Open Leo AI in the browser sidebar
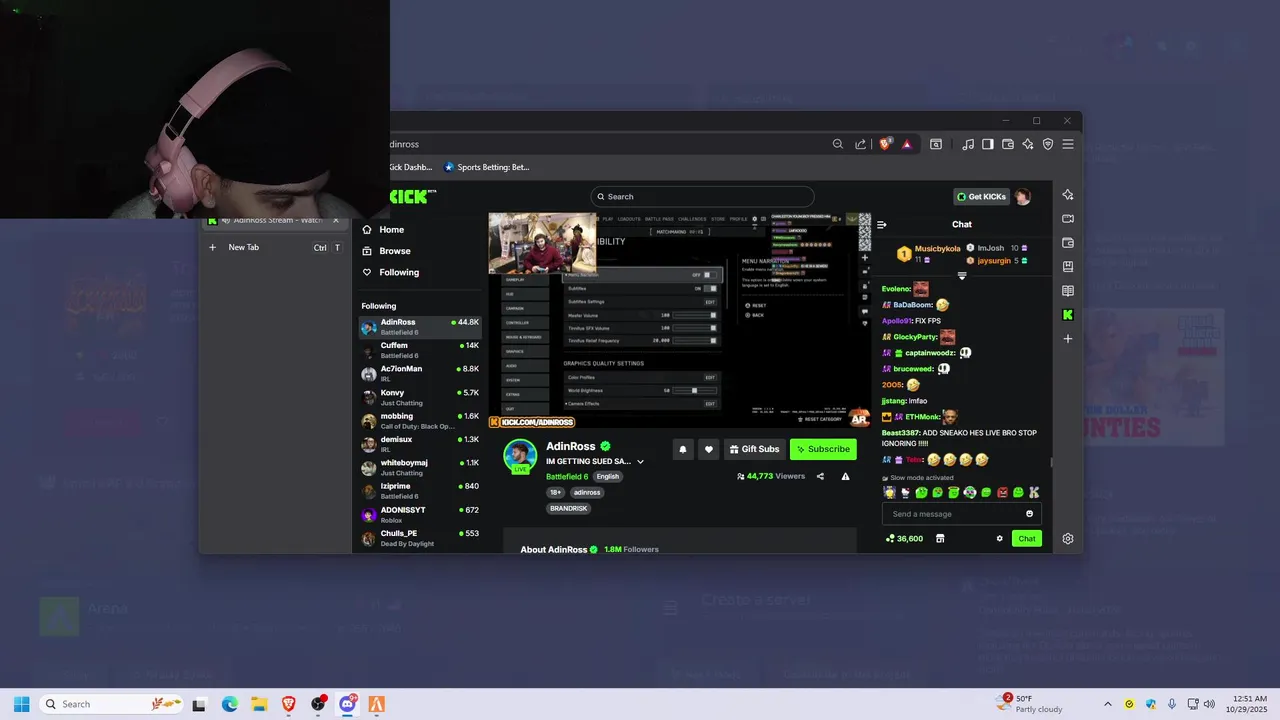The height and width of the screenshot is (720, 1280). 1068,195
